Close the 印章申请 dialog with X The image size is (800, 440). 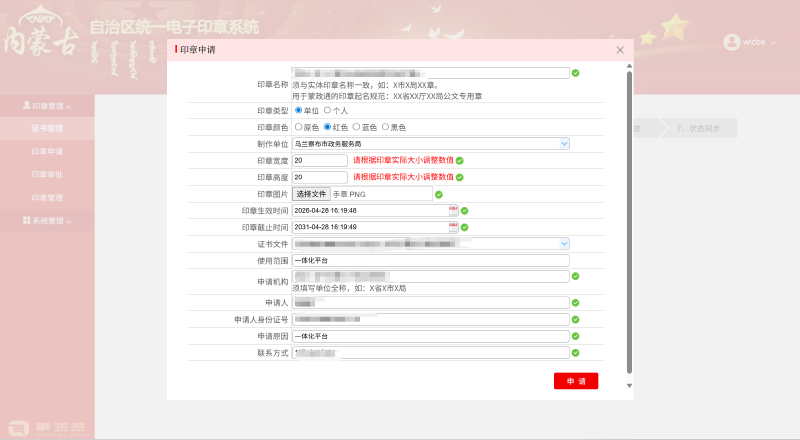pyautogui.click(x=620, y=49)
